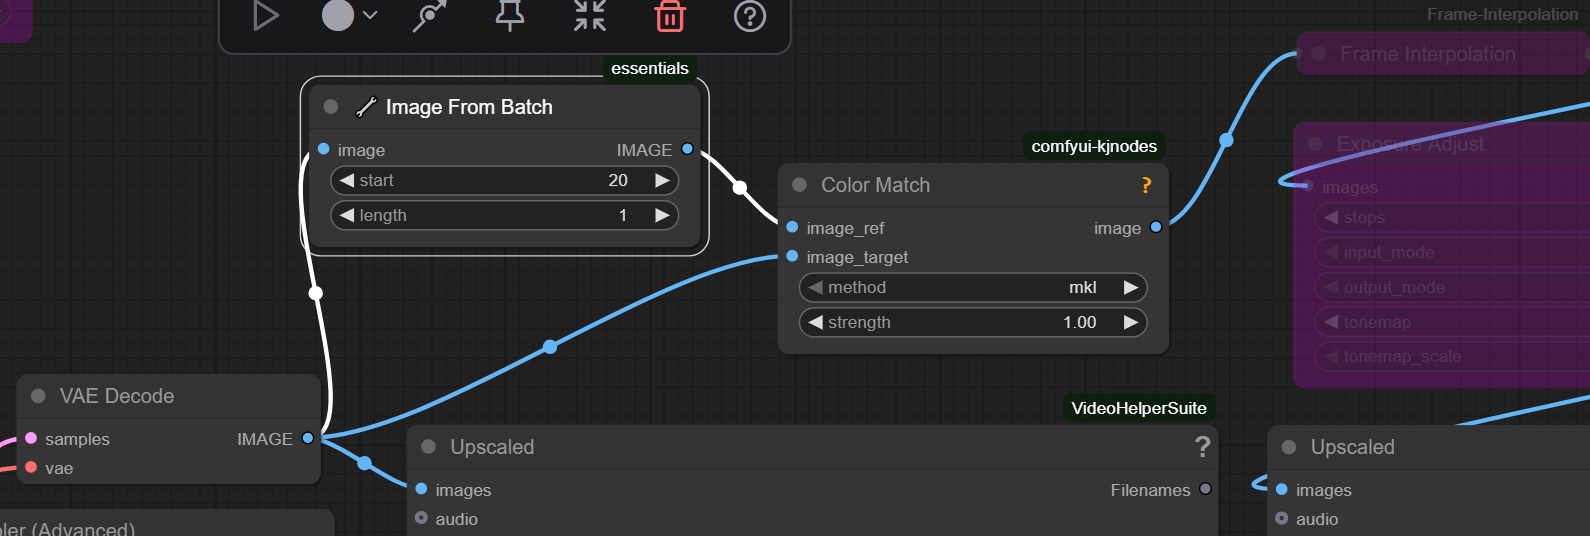Toggle the VAE Decode node collapse dot
This screenshot has height=536, width=1590.
(38, 396)
